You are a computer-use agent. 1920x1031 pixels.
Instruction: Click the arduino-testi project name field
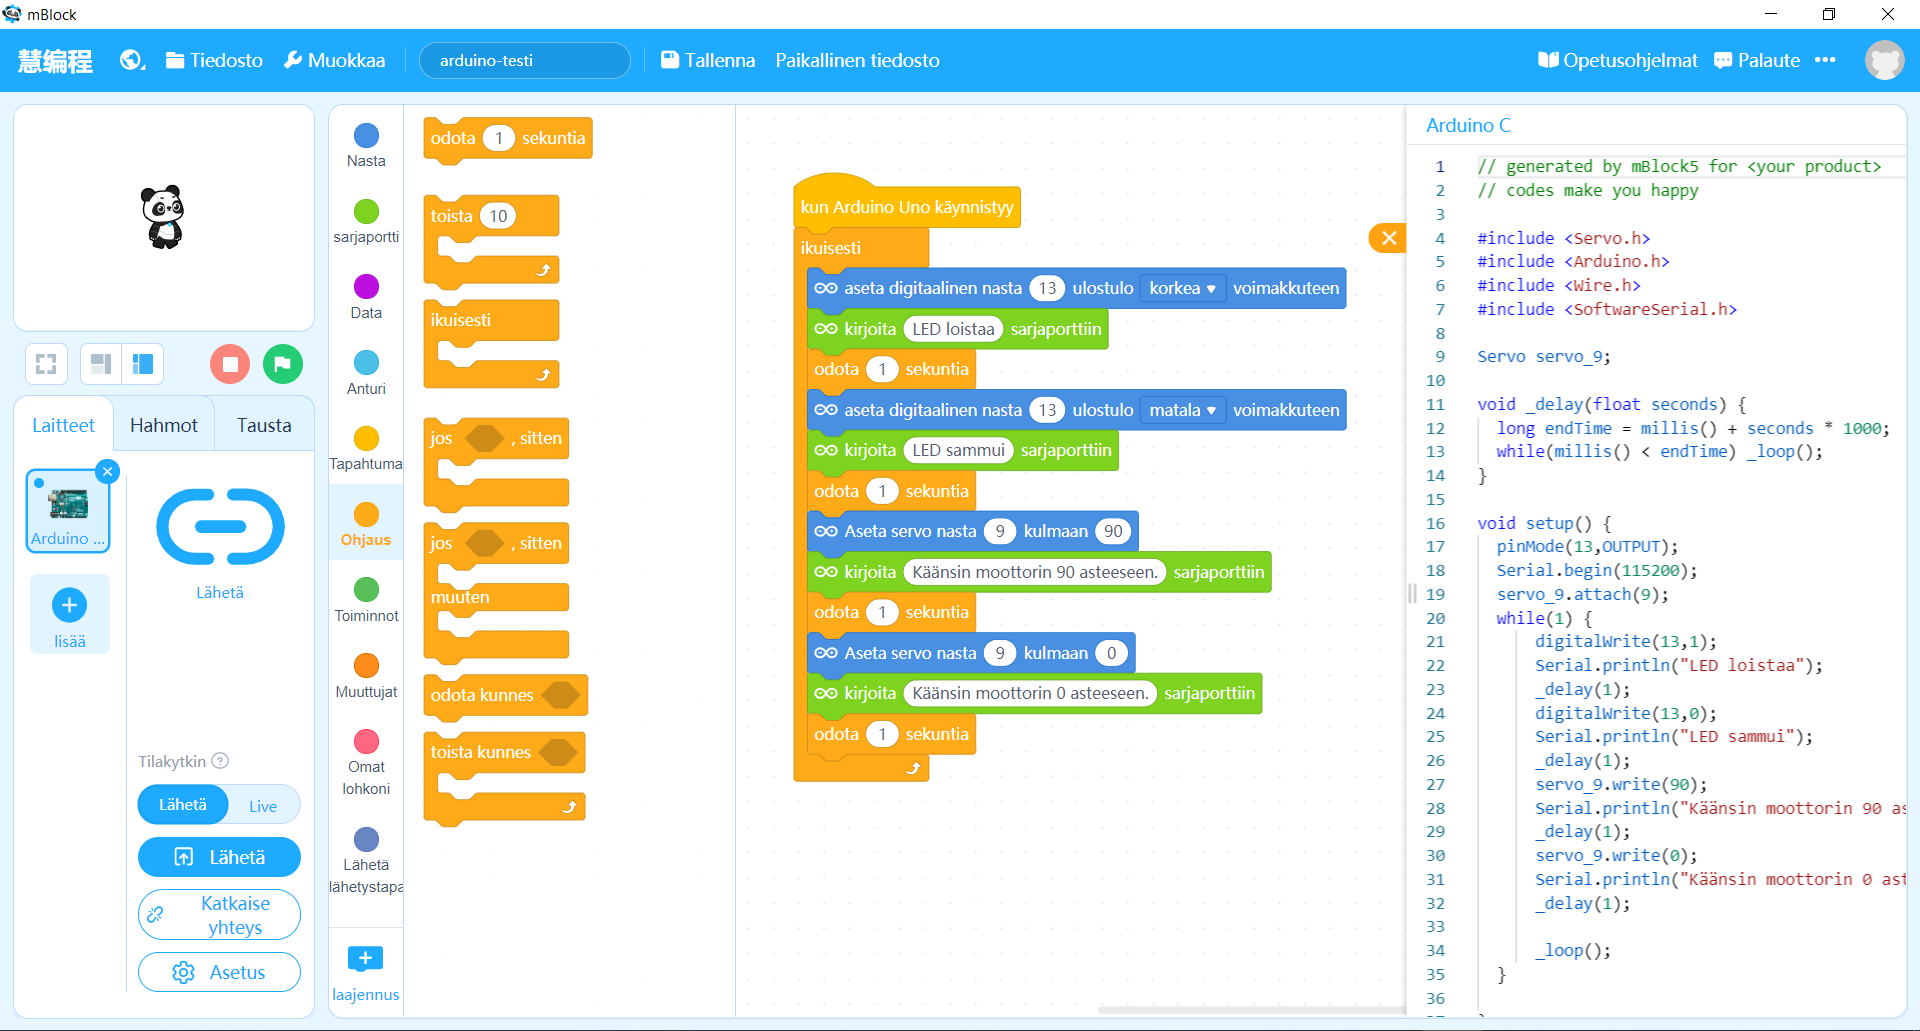[x=524, y=60]
